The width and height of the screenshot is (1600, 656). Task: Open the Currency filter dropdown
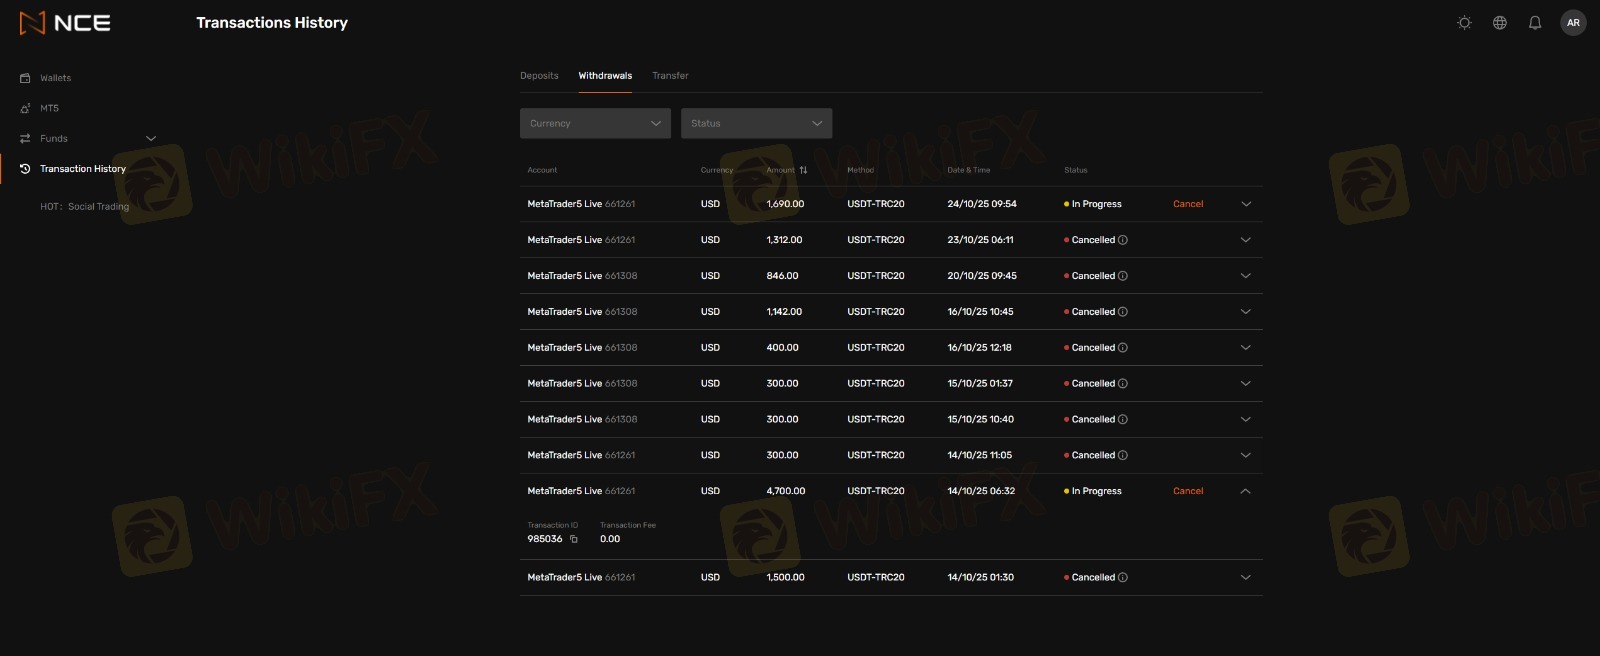(595, 123)
